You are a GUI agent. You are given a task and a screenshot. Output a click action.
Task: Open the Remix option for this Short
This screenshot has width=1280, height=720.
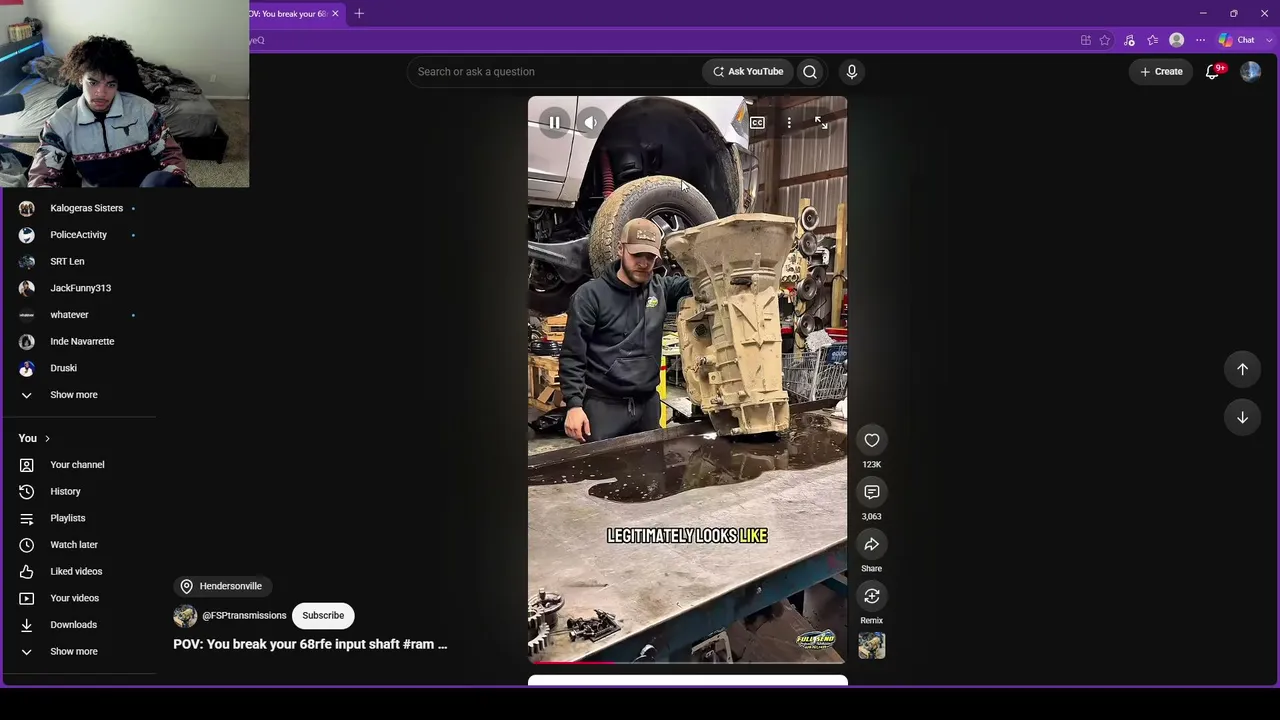click(872, 596)
